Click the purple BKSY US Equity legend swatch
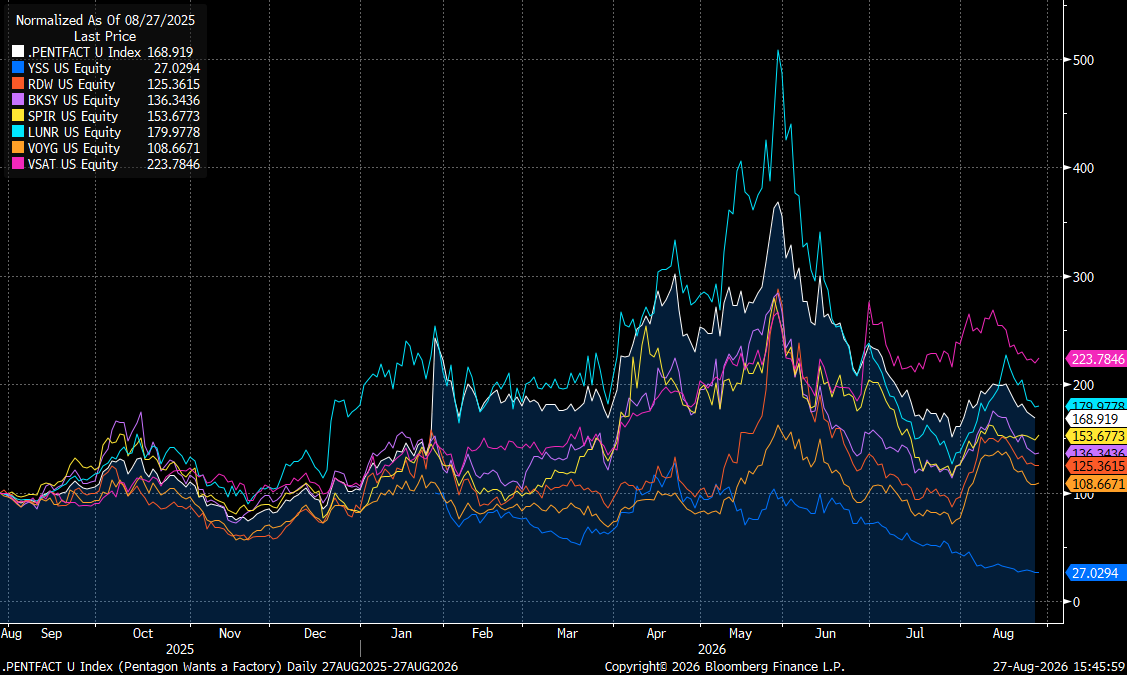Image resolution: width=1127 pixels, height=675 pixels. (18, 100)
